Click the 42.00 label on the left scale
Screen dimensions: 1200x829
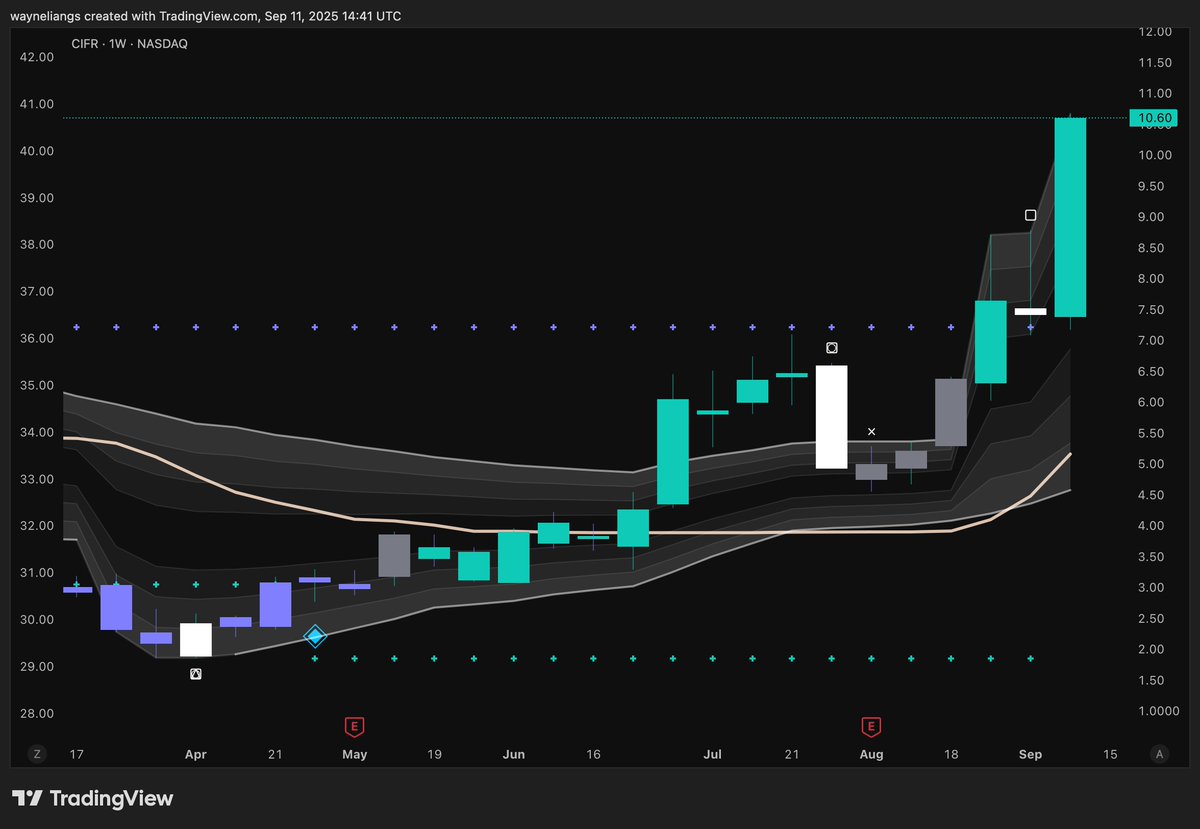tap(37, 57)
